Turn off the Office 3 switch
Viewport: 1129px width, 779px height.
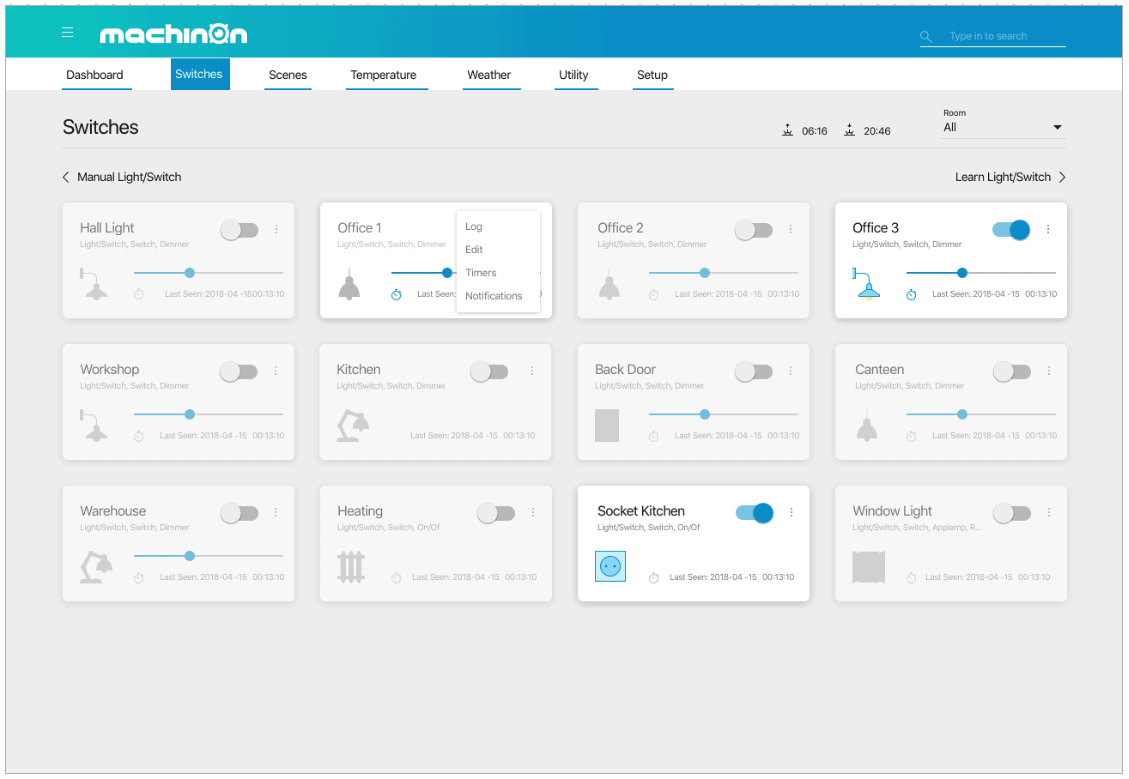click(x=1012, y=229)
